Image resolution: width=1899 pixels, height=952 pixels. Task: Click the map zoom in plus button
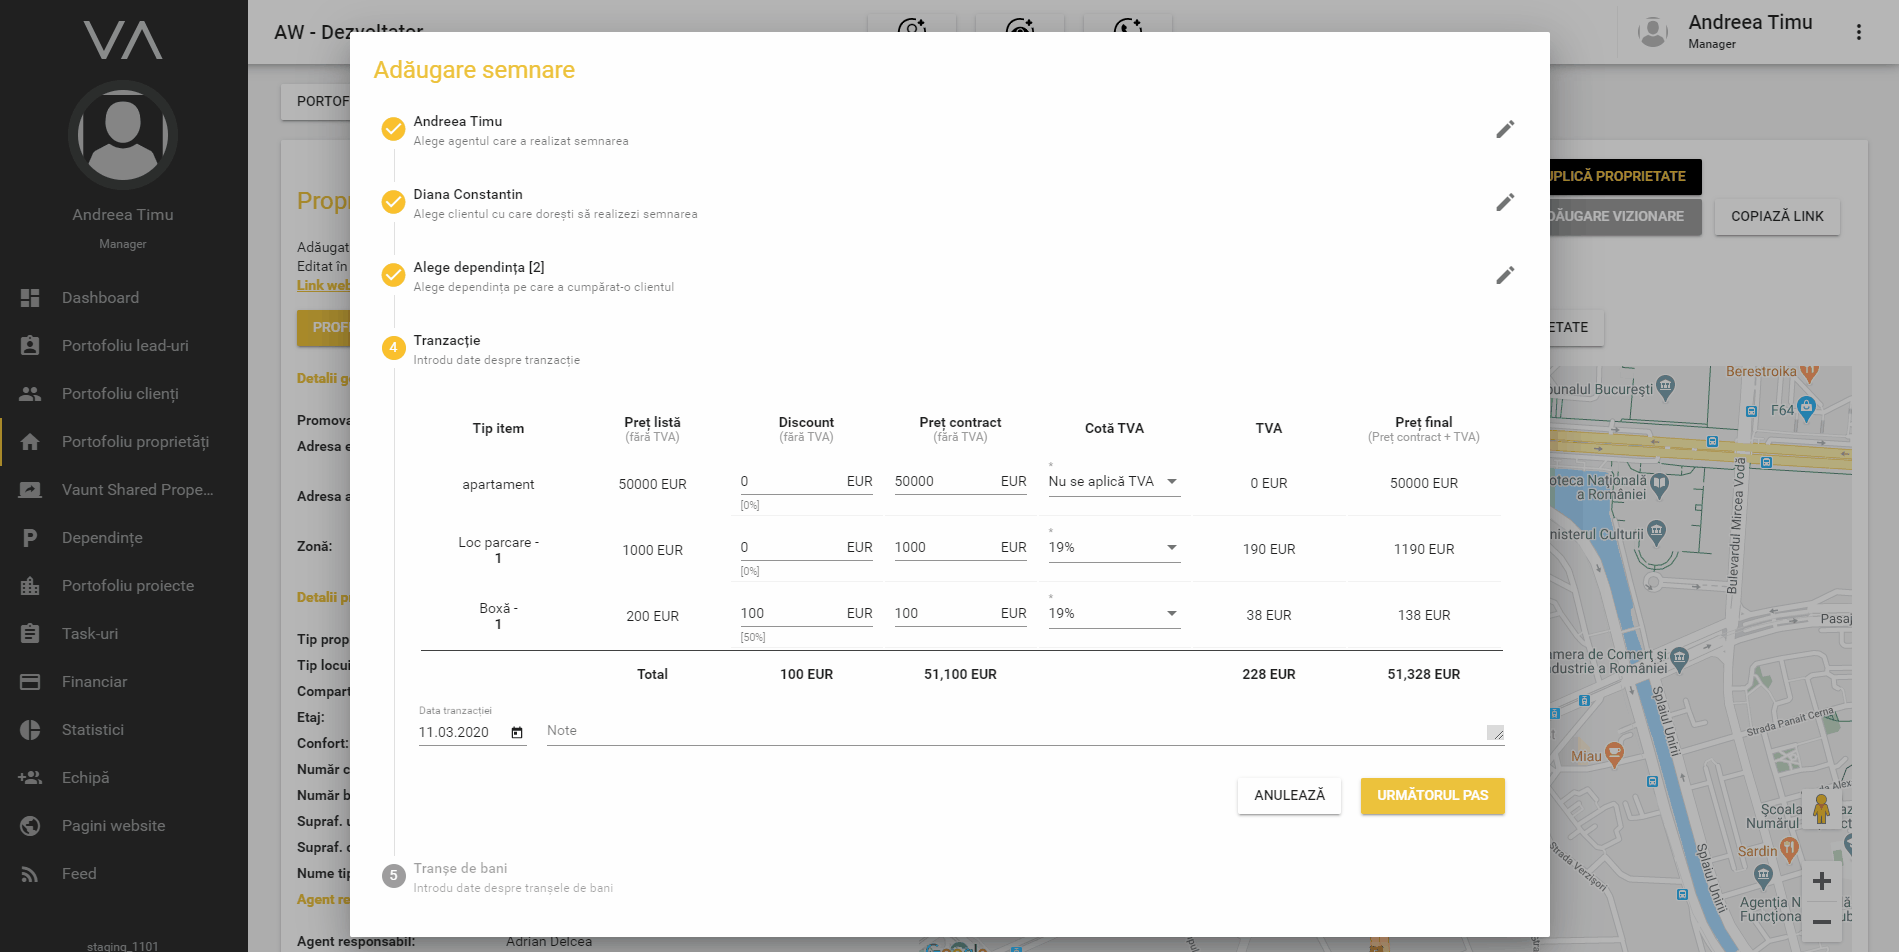click(1821, 881)
